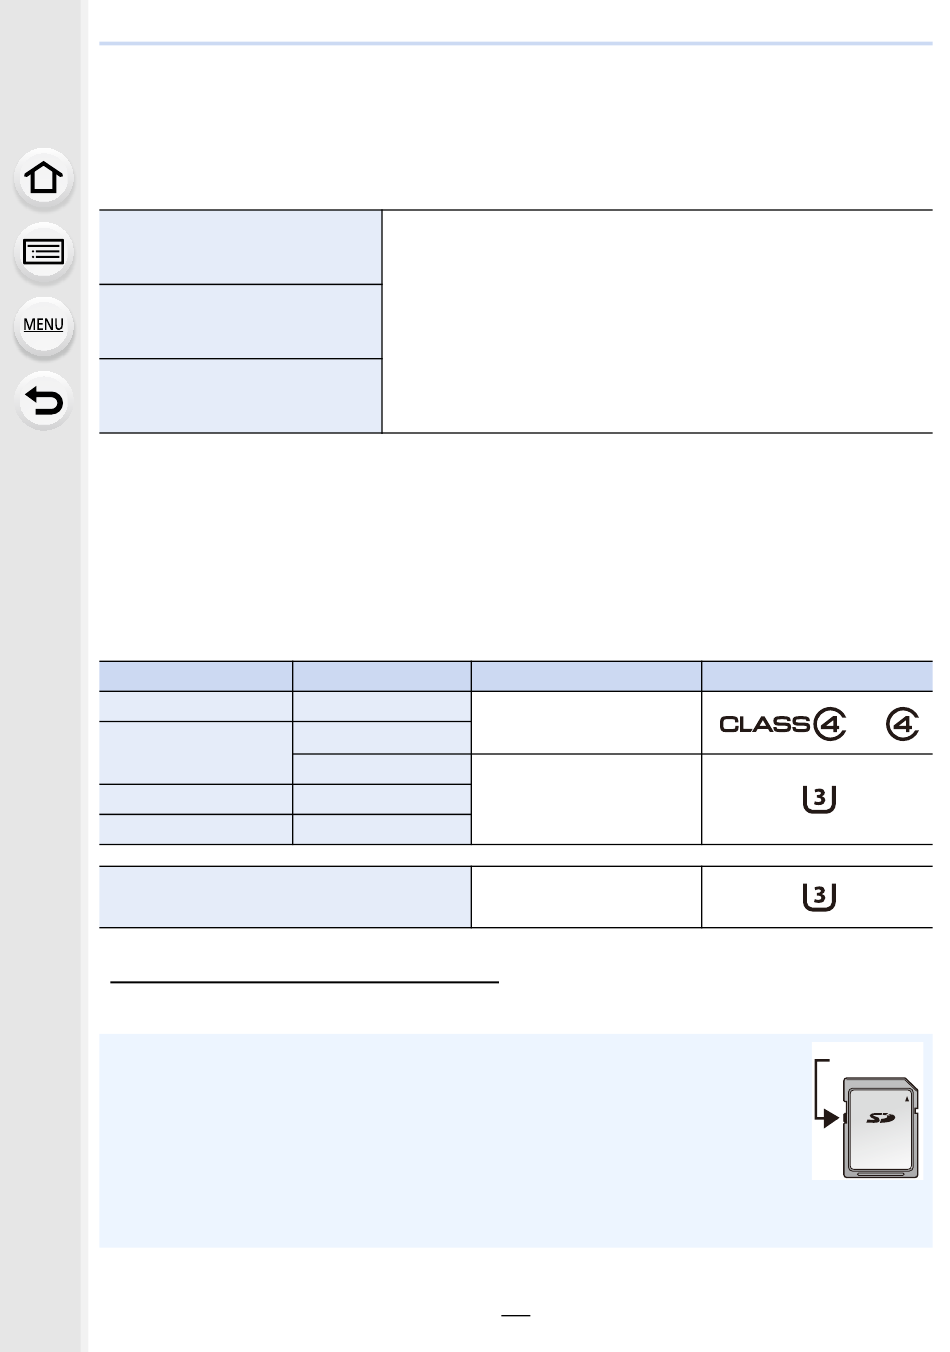Select the UHS U3 symbol in the main table
950x1352 pixels.
click(819, 799)
